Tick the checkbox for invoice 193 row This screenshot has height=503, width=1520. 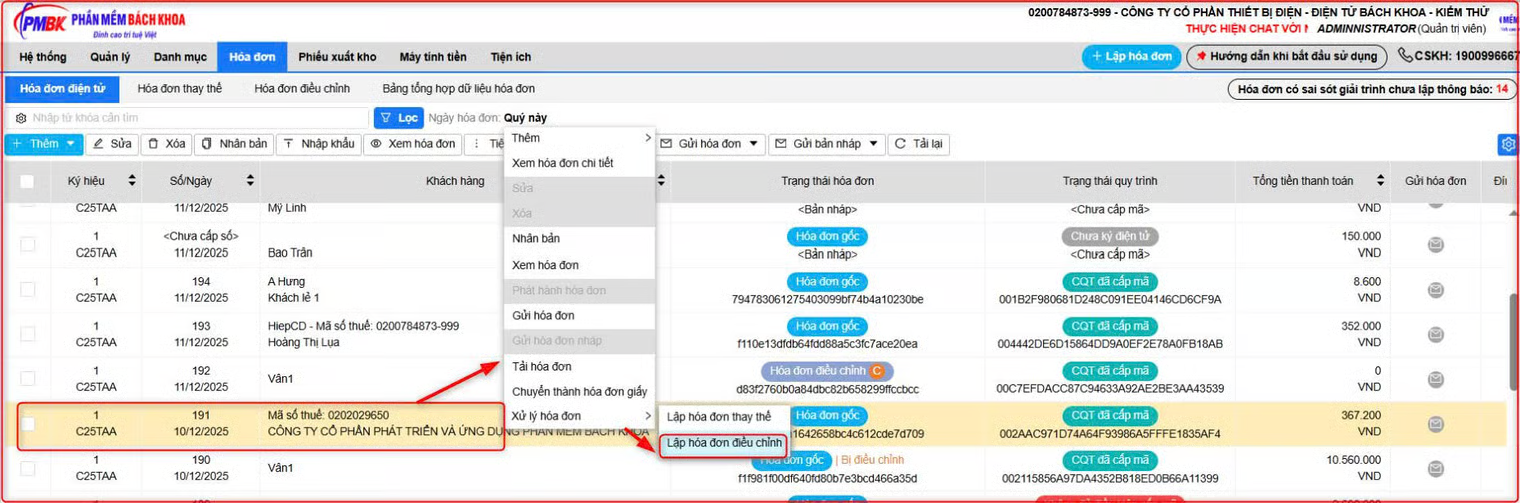28,334
